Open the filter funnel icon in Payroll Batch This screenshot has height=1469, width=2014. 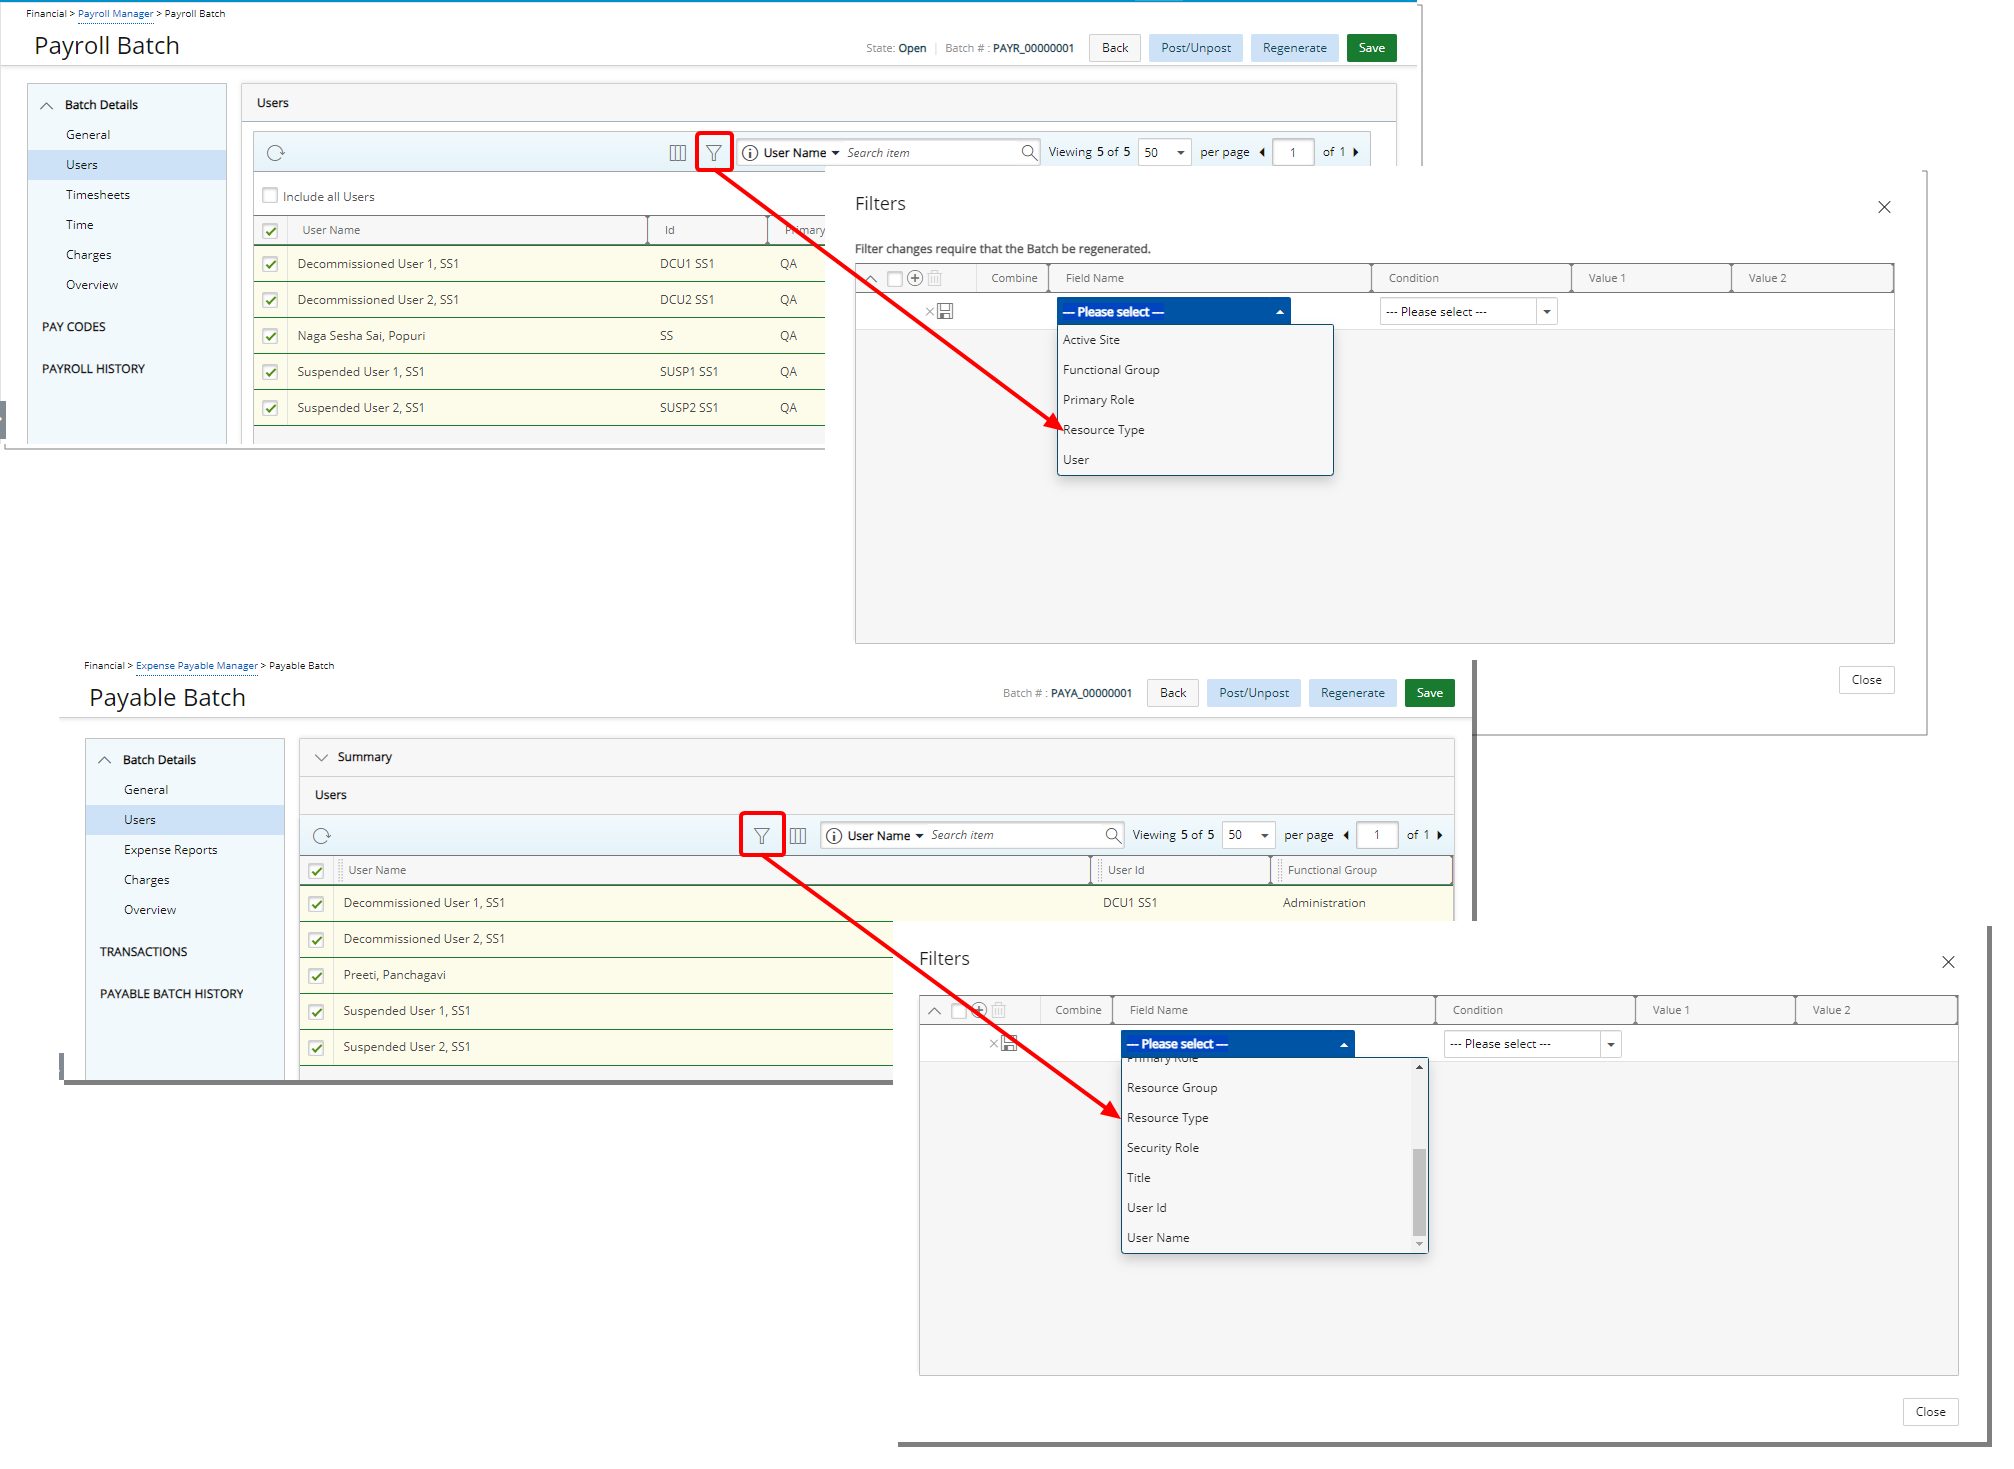coord(714,153)
